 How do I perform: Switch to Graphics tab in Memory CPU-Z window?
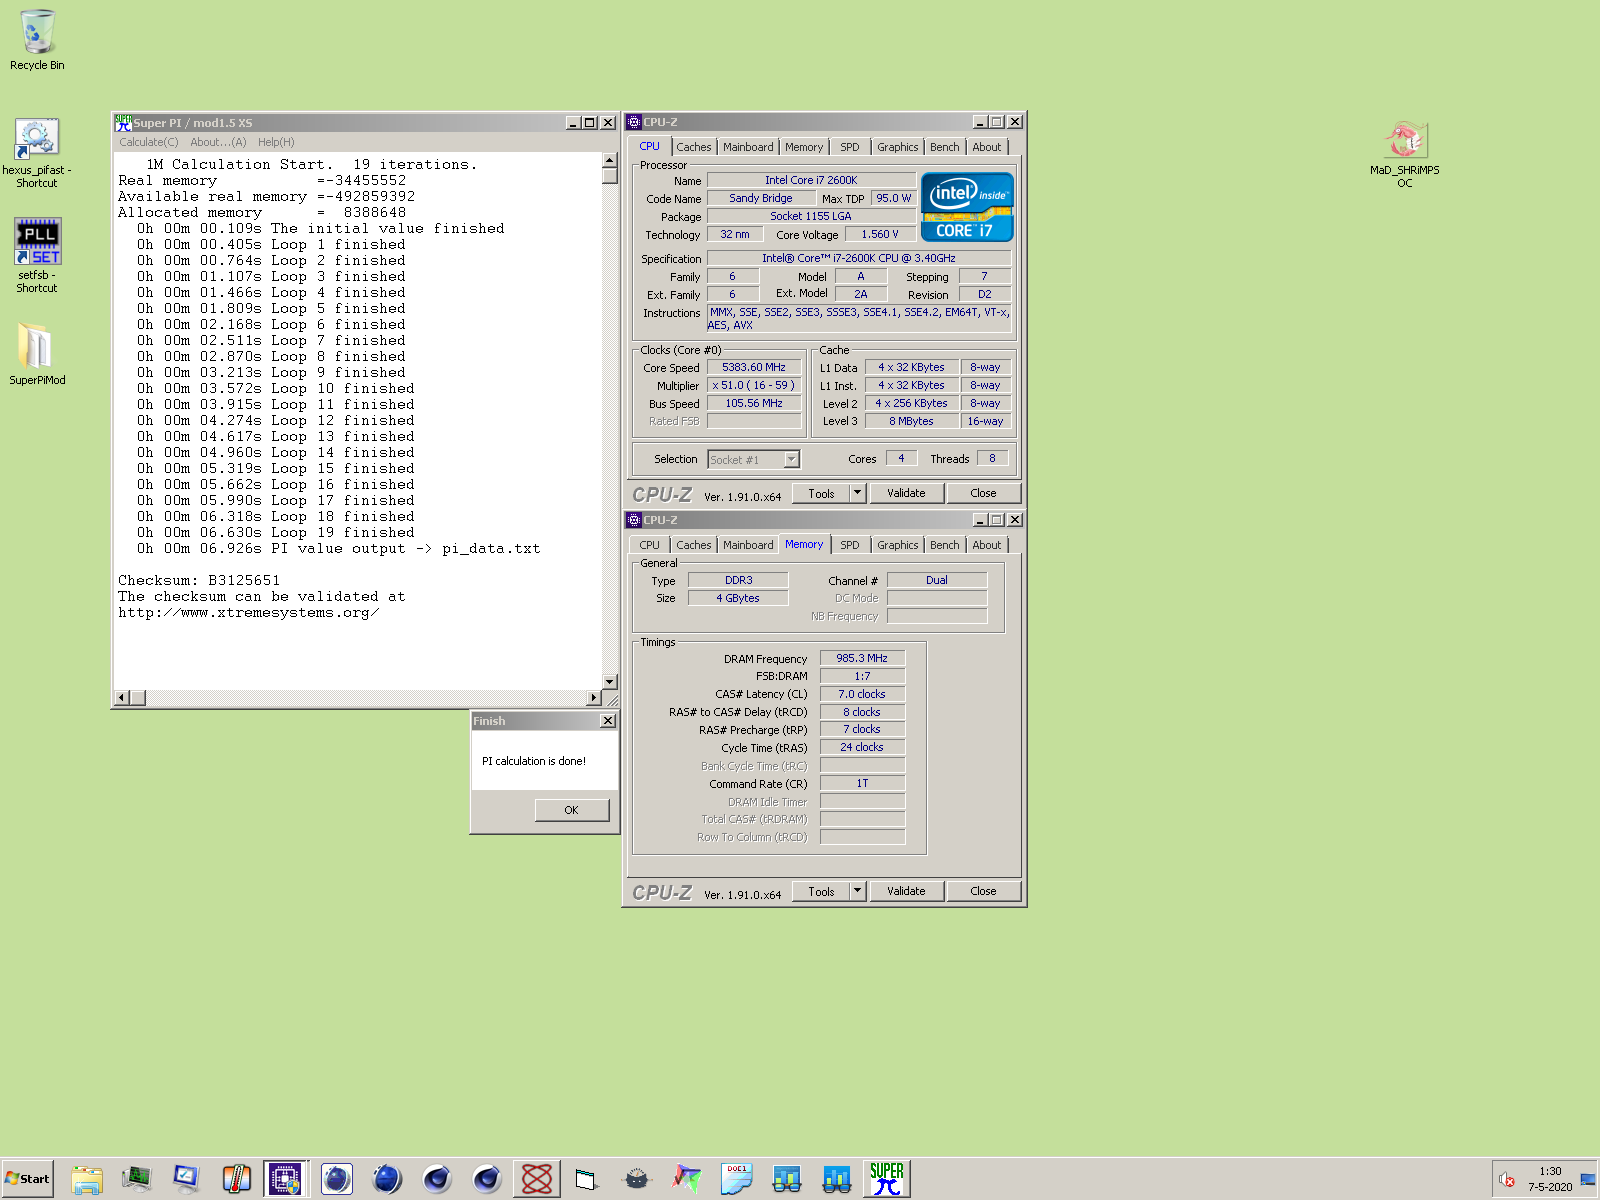tap(897, 545)
